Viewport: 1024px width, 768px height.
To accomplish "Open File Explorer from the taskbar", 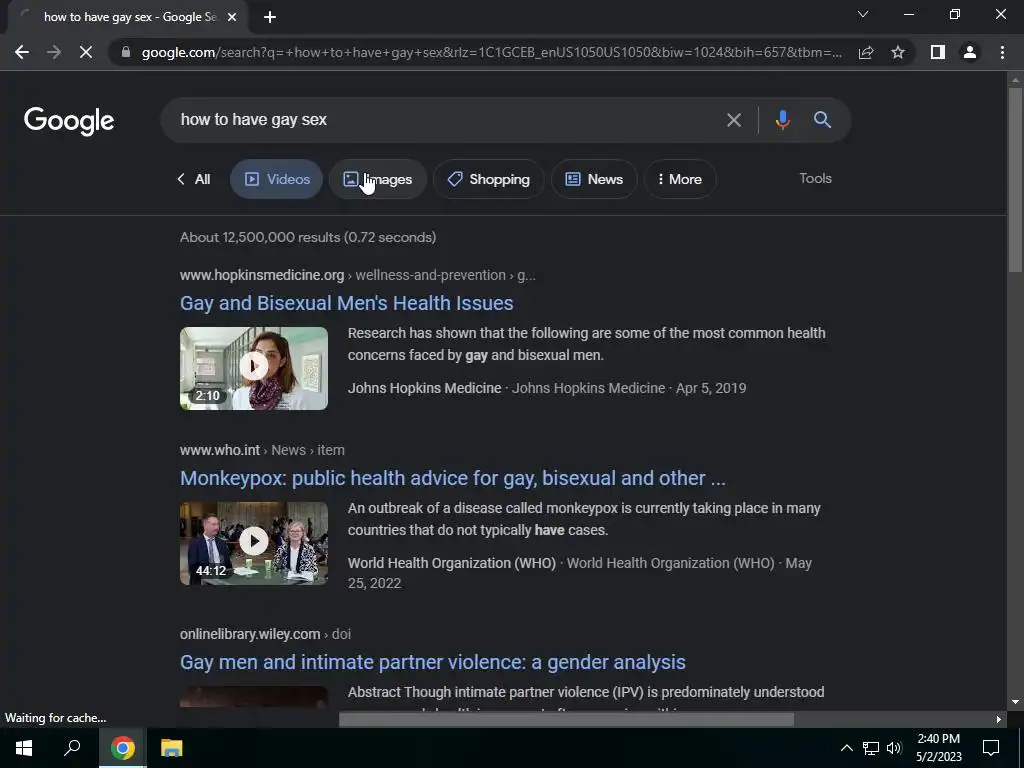I will click(172, 748).
